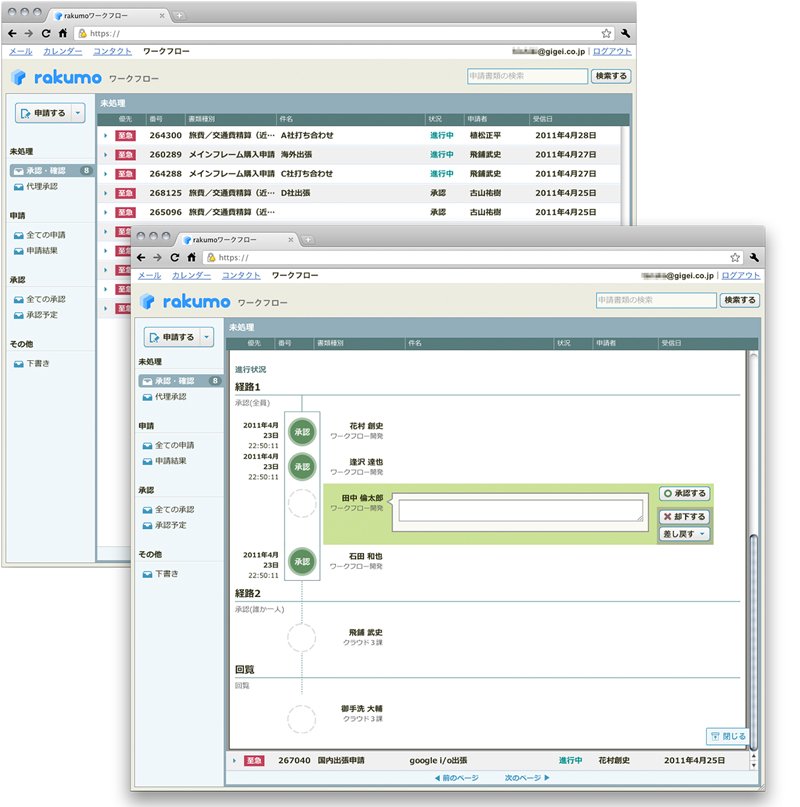
Task: Expand row 265096 in back window
Action: tap(106, 212)
